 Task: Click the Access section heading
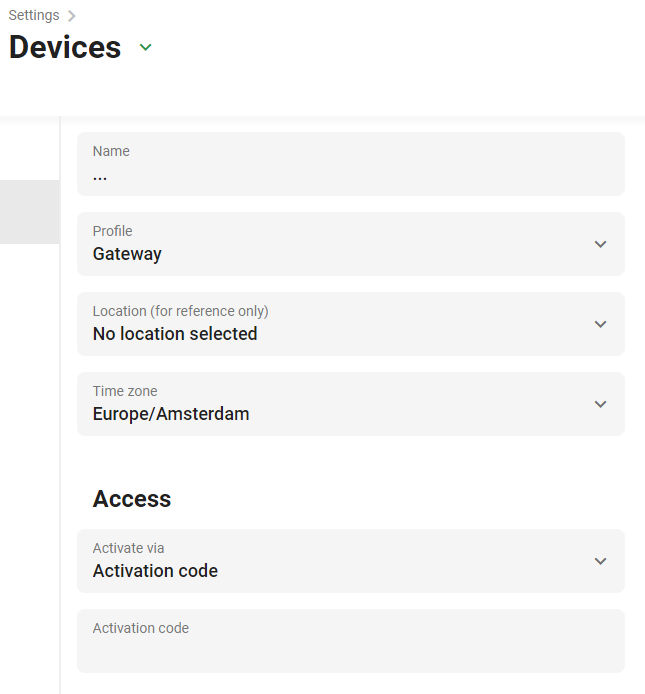click(x=131, y=499)
